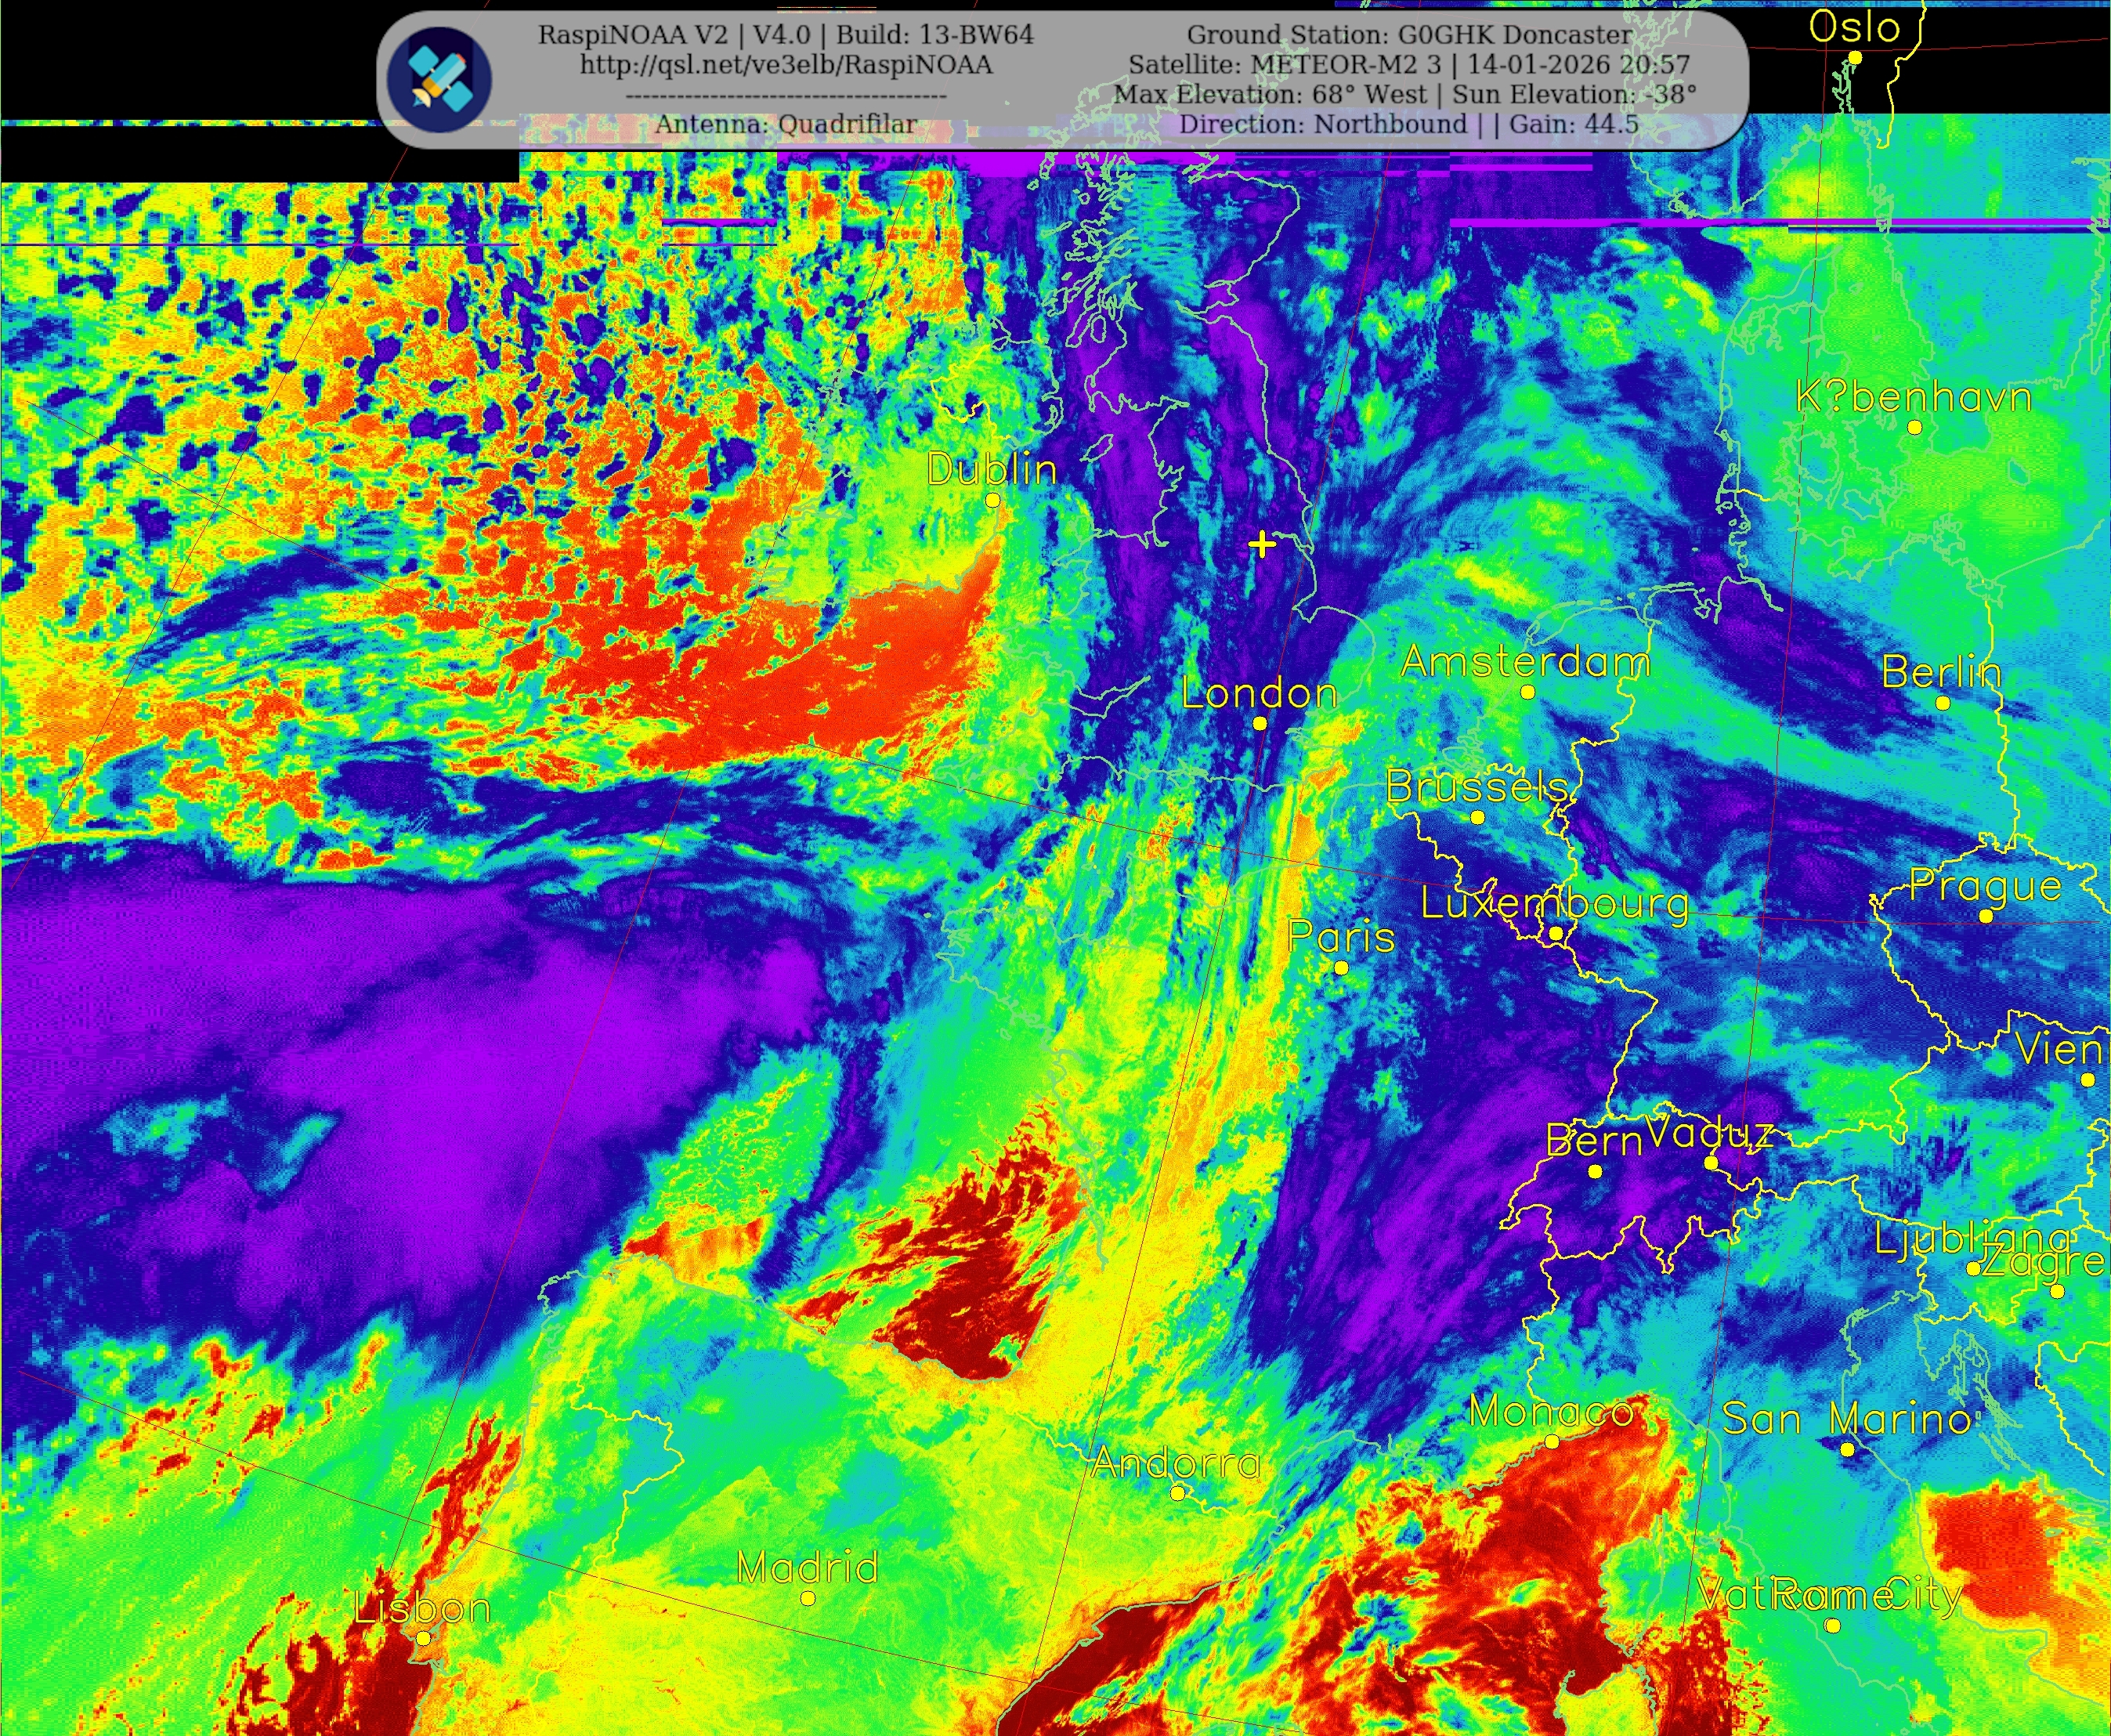This screenshot has height=1736, width=2111.
Task: Click the Dublin city marker dot
Action: 992,500
